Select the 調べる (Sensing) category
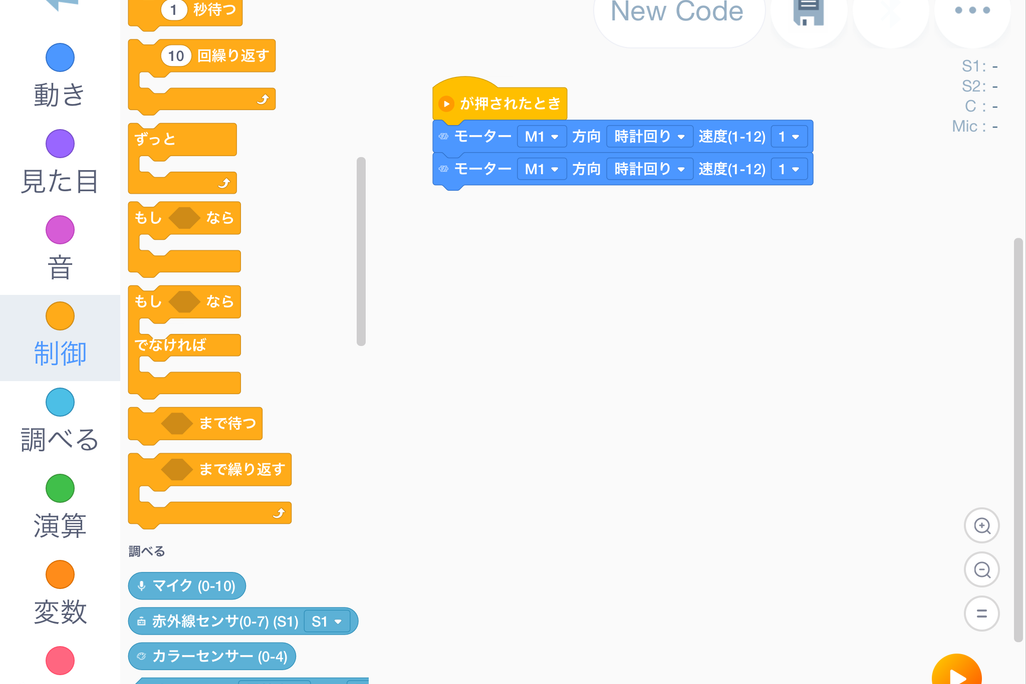This screenshot has height=684, width=1026. (x=60, y=421)
